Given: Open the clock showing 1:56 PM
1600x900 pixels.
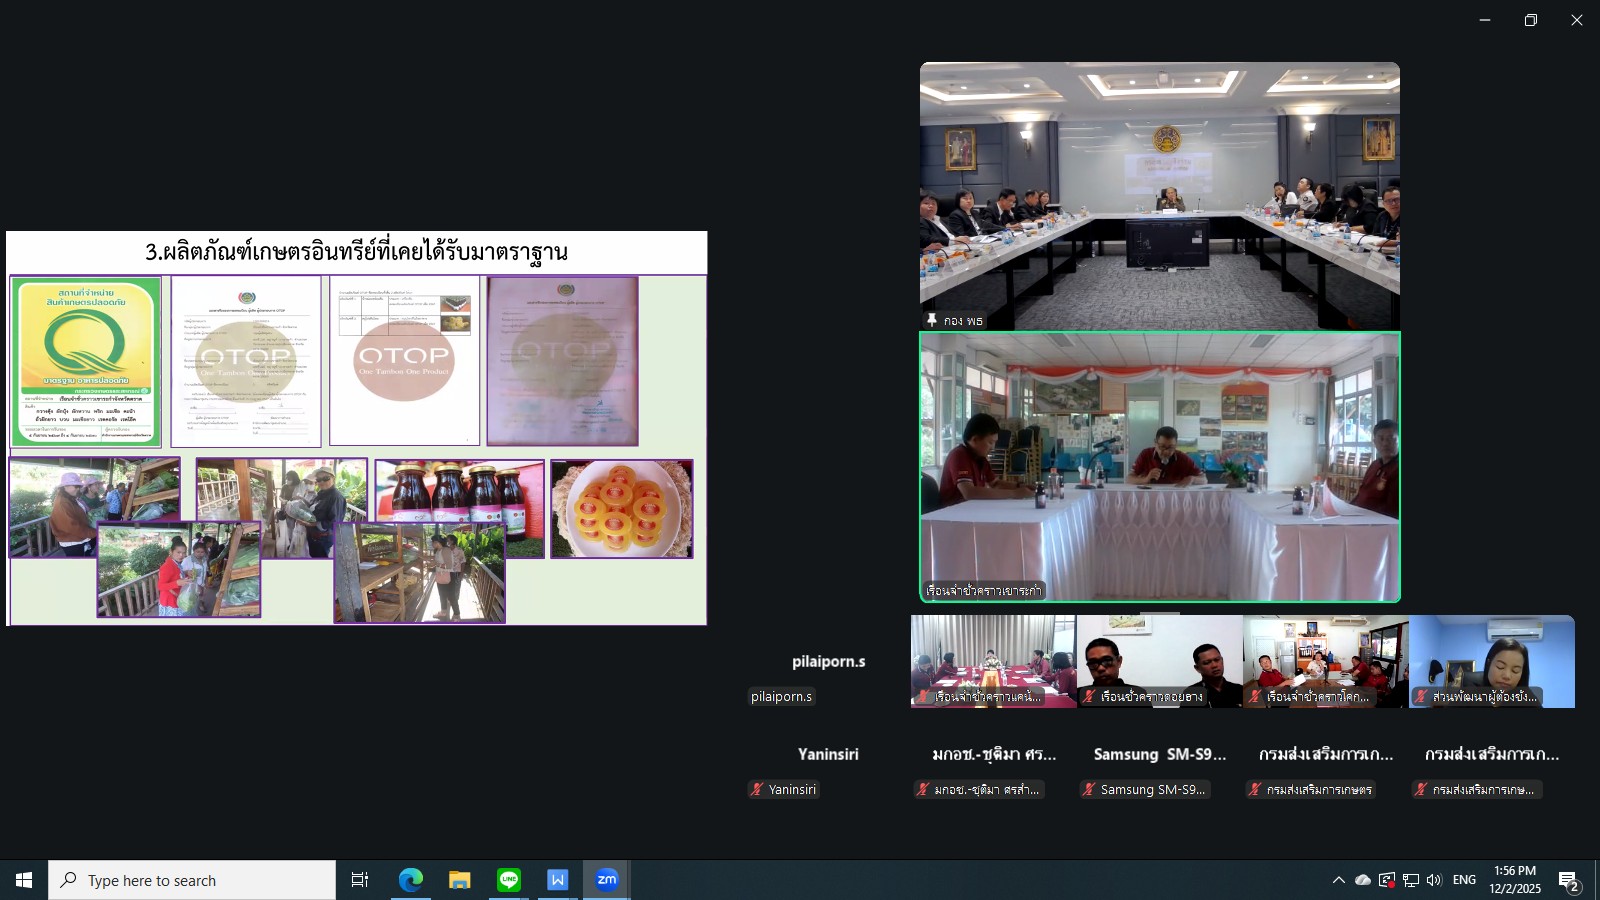Looking at the screenshot, I should tap(1515, 880).
